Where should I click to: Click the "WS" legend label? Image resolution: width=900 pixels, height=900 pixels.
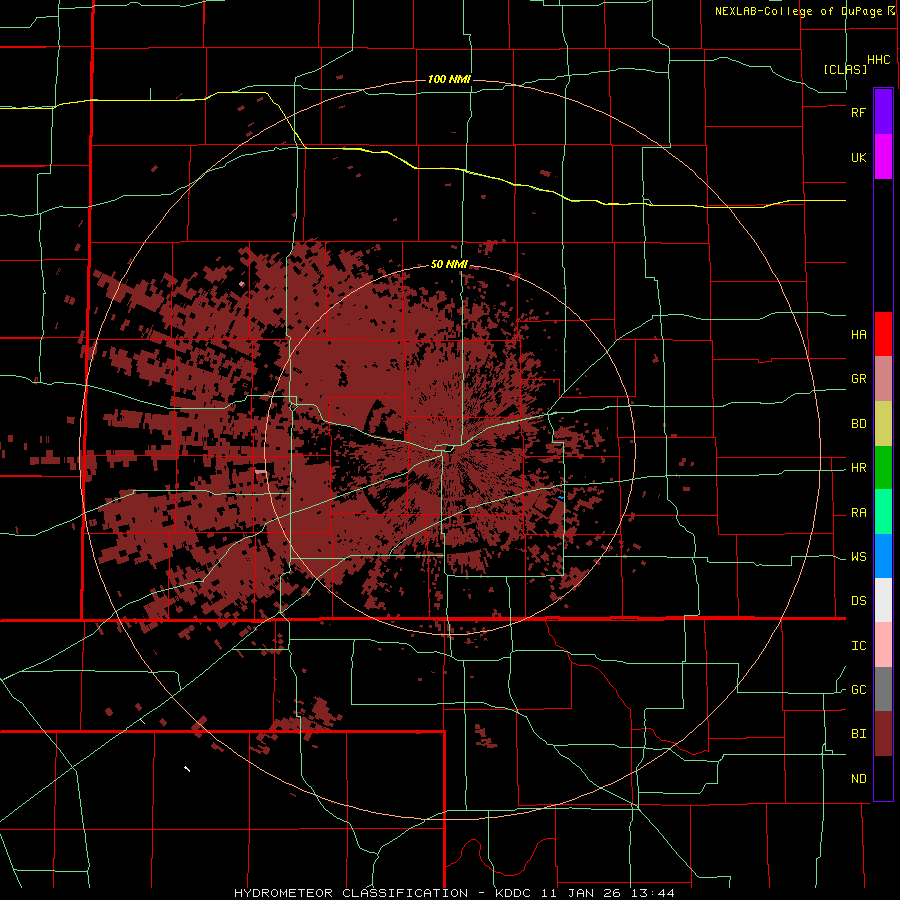[858, 557]
